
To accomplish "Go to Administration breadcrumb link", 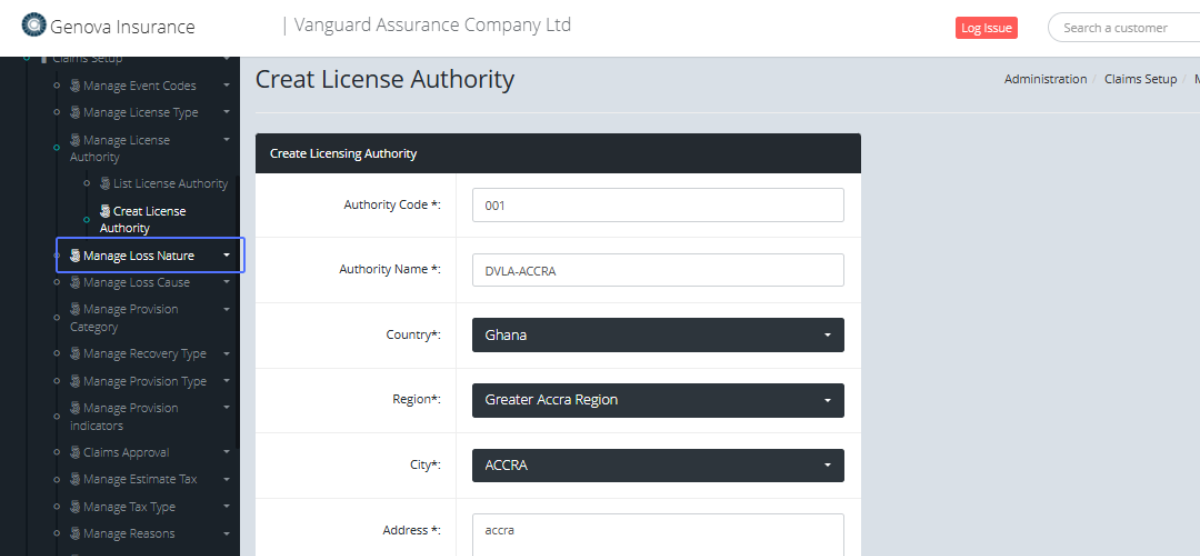I will coord(1045,79).
